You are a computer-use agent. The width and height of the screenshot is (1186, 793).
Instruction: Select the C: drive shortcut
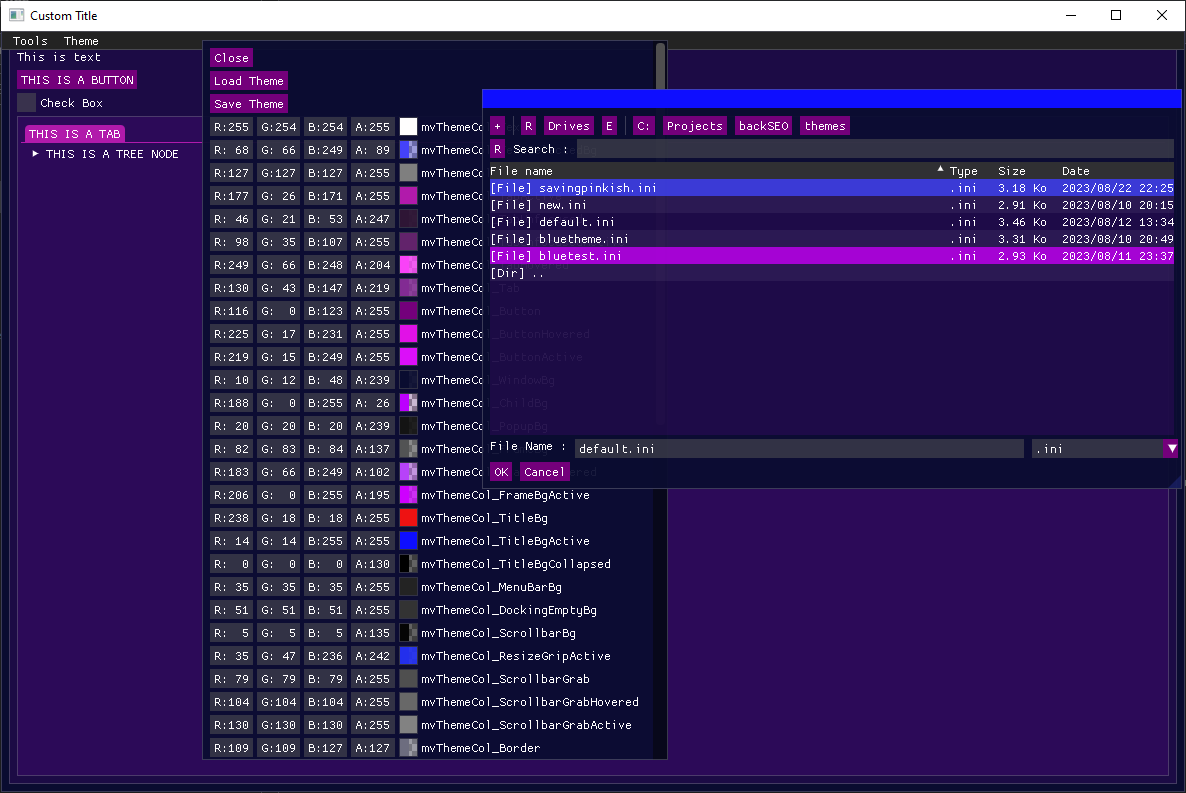644,126
